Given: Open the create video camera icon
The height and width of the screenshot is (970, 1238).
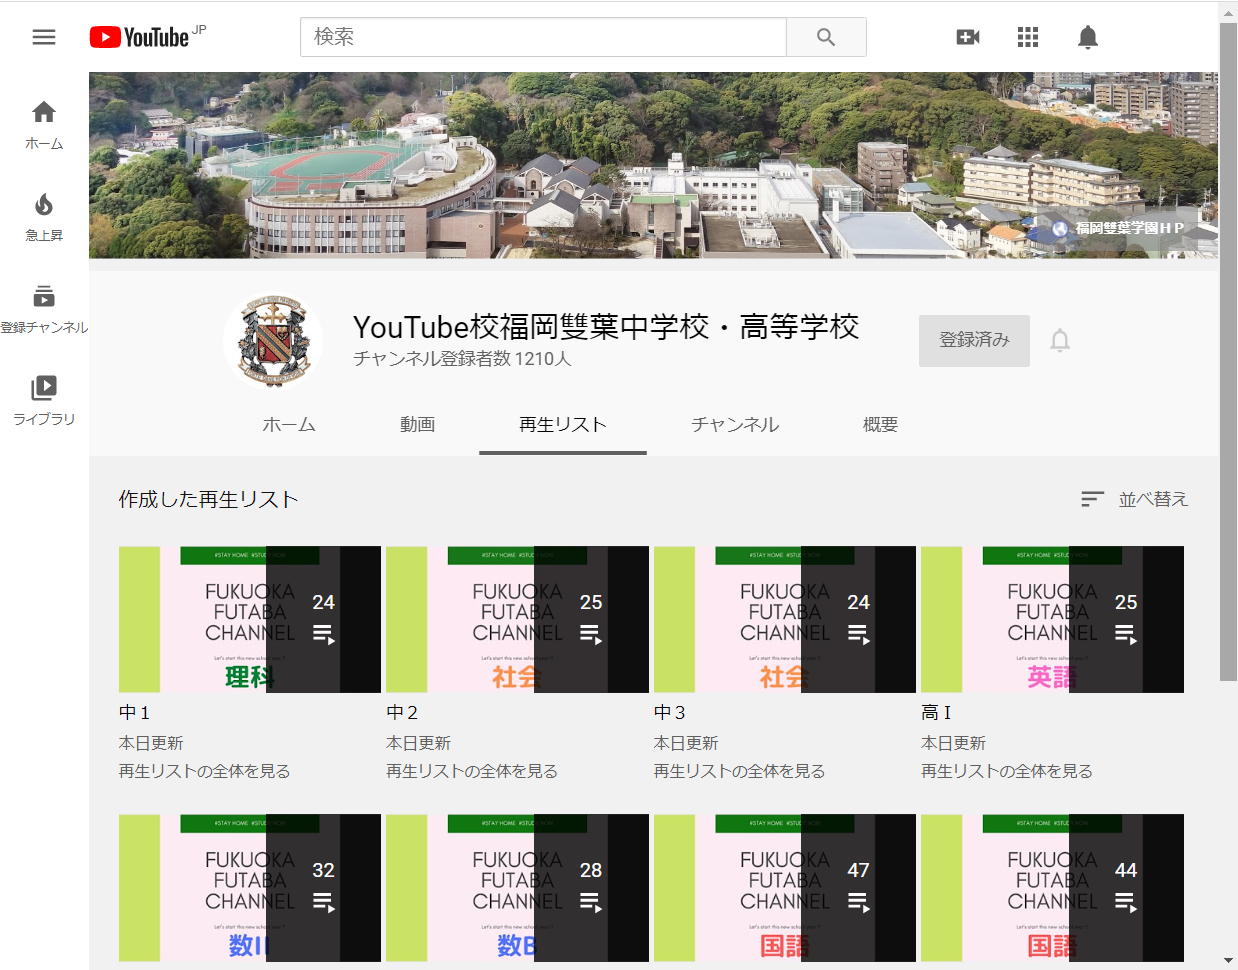Looking at the screenshot, I should 968,37.
